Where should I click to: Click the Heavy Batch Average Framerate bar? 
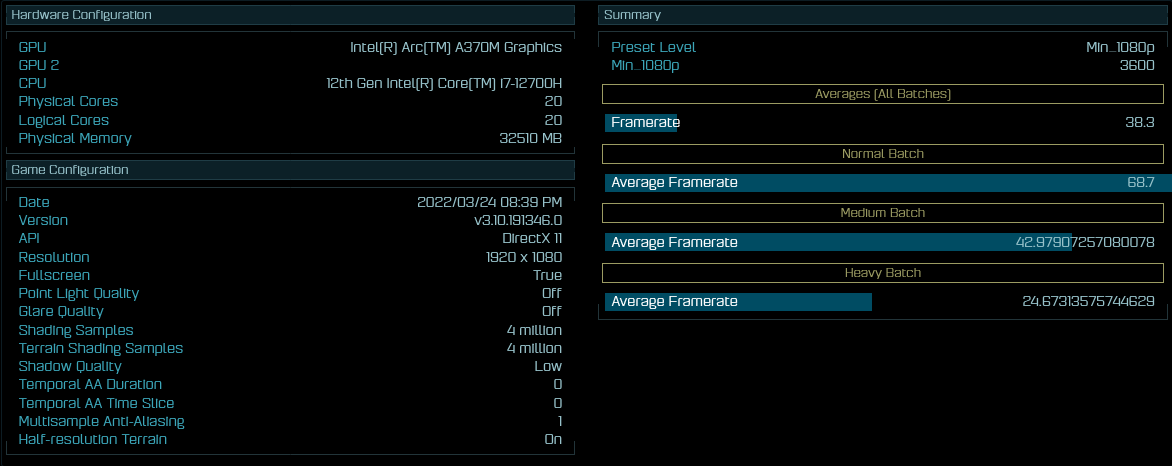[739, 302]
